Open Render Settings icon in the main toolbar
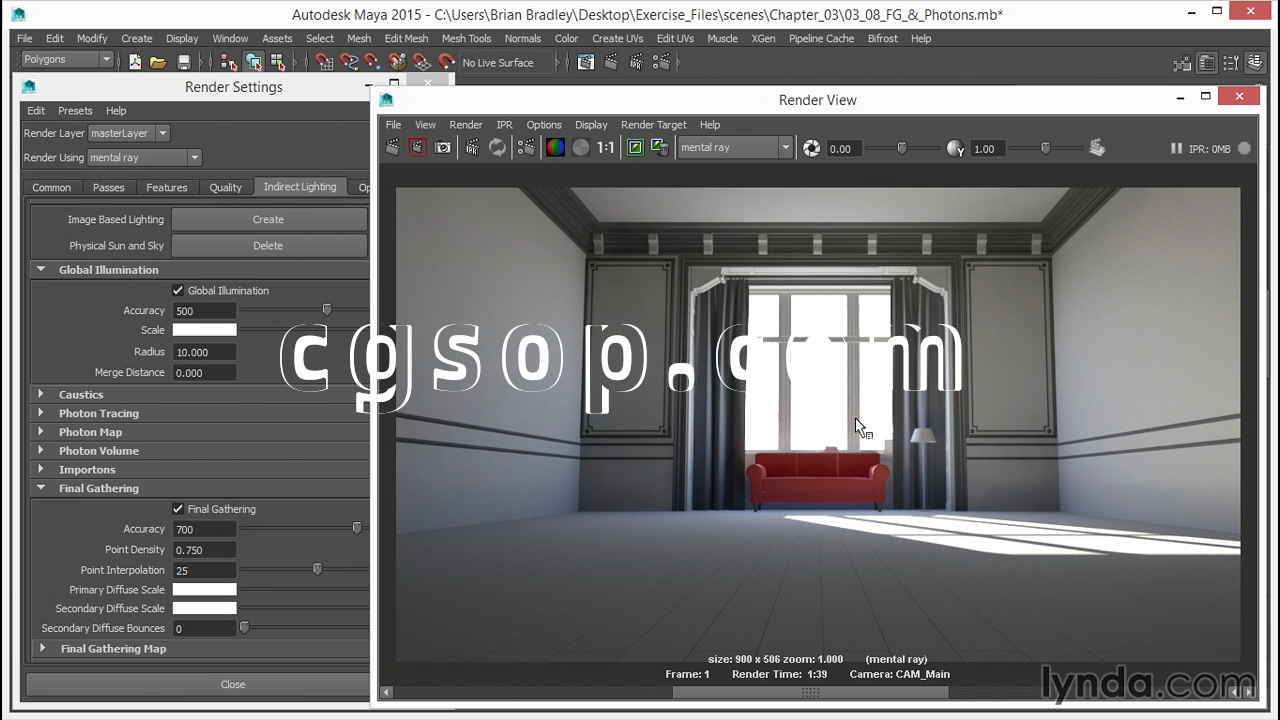 pos(660,62)
